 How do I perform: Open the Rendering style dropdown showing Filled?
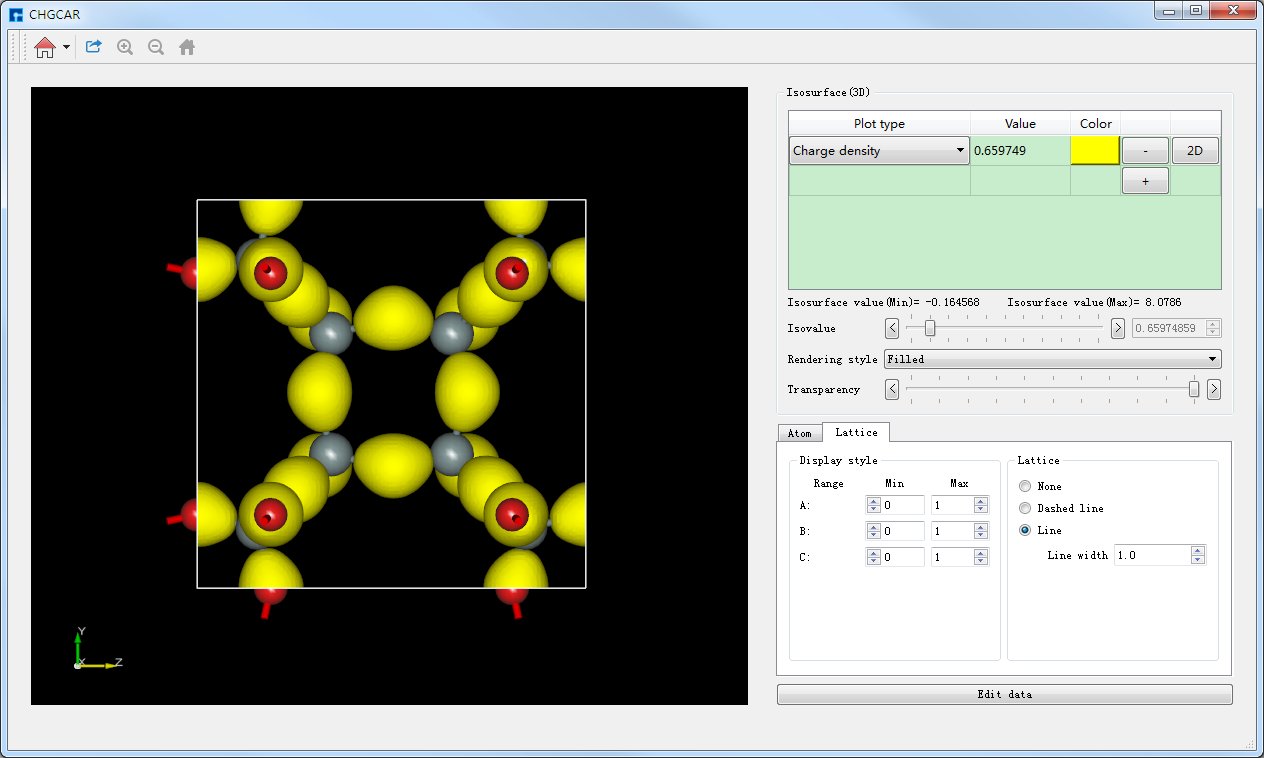click(1052, 359)
